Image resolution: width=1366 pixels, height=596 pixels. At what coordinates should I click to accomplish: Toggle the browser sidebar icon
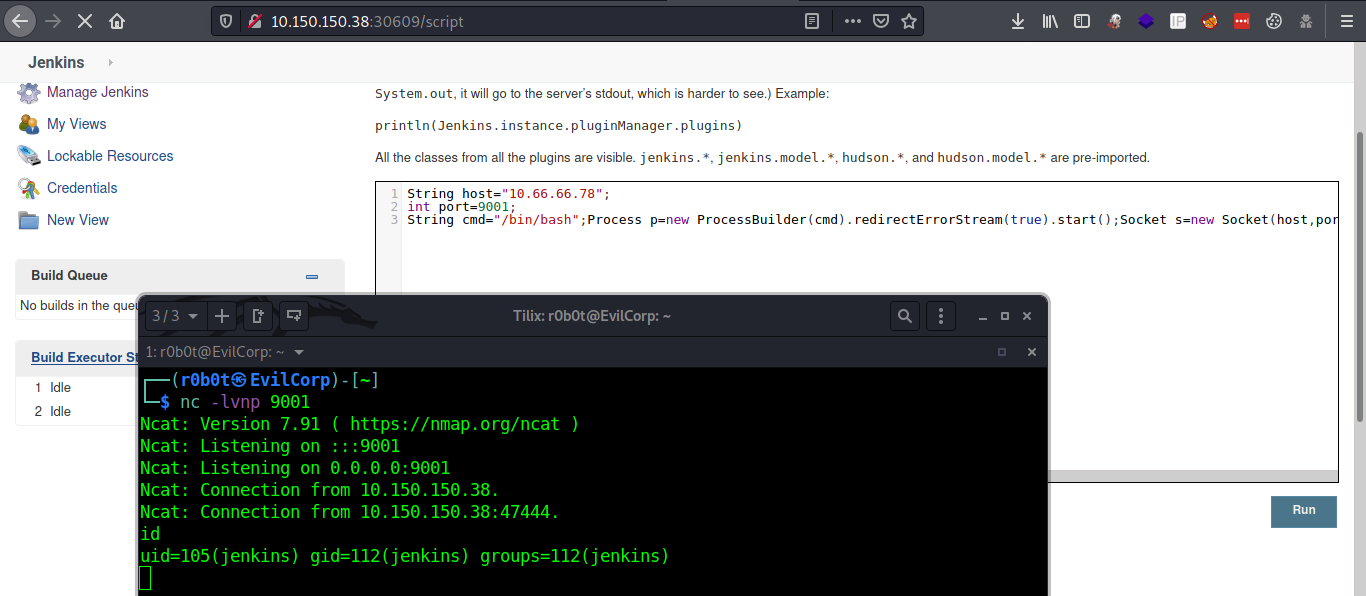point(1082,21)
